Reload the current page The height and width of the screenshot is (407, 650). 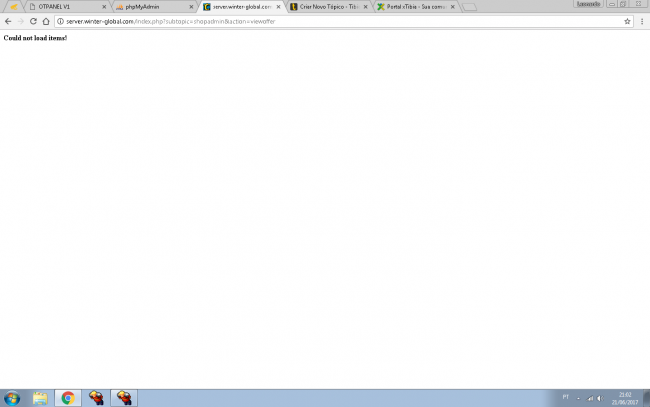[x=33, y=21]
